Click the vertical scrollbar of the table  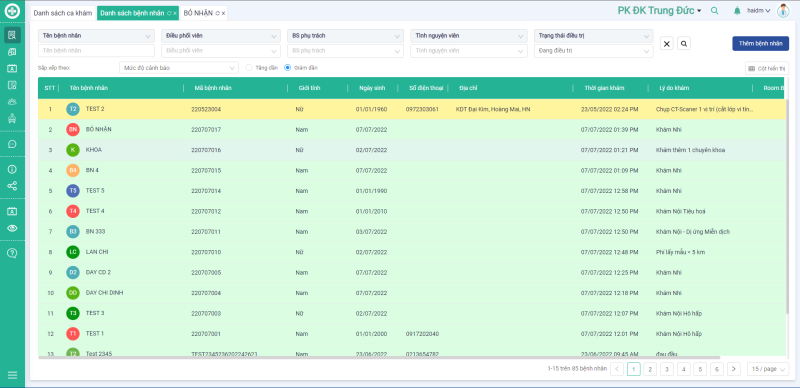pyautogui.click(x=788, y=206)
